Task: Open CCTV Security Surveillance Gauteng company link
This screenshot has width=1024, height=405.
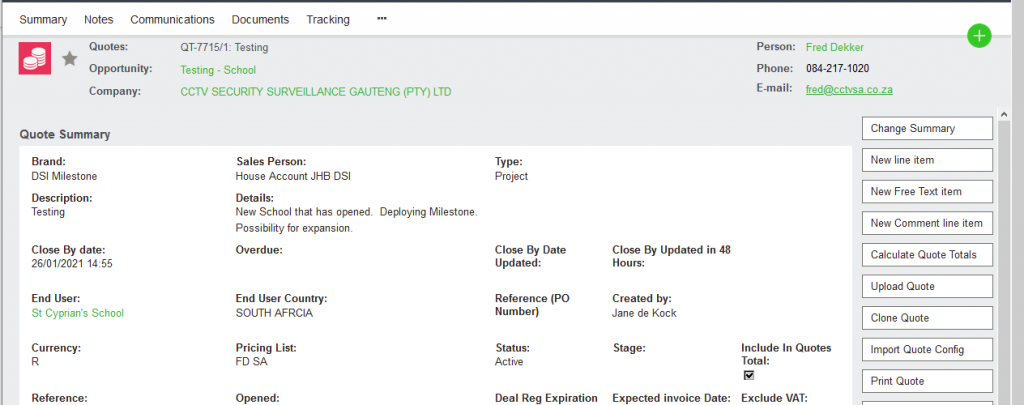Action: (x=315, y=92)
